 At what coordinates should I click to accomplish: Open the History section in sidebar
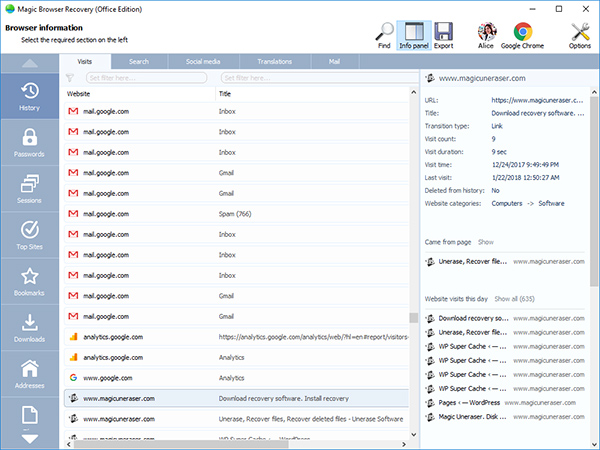click(29, 96)
